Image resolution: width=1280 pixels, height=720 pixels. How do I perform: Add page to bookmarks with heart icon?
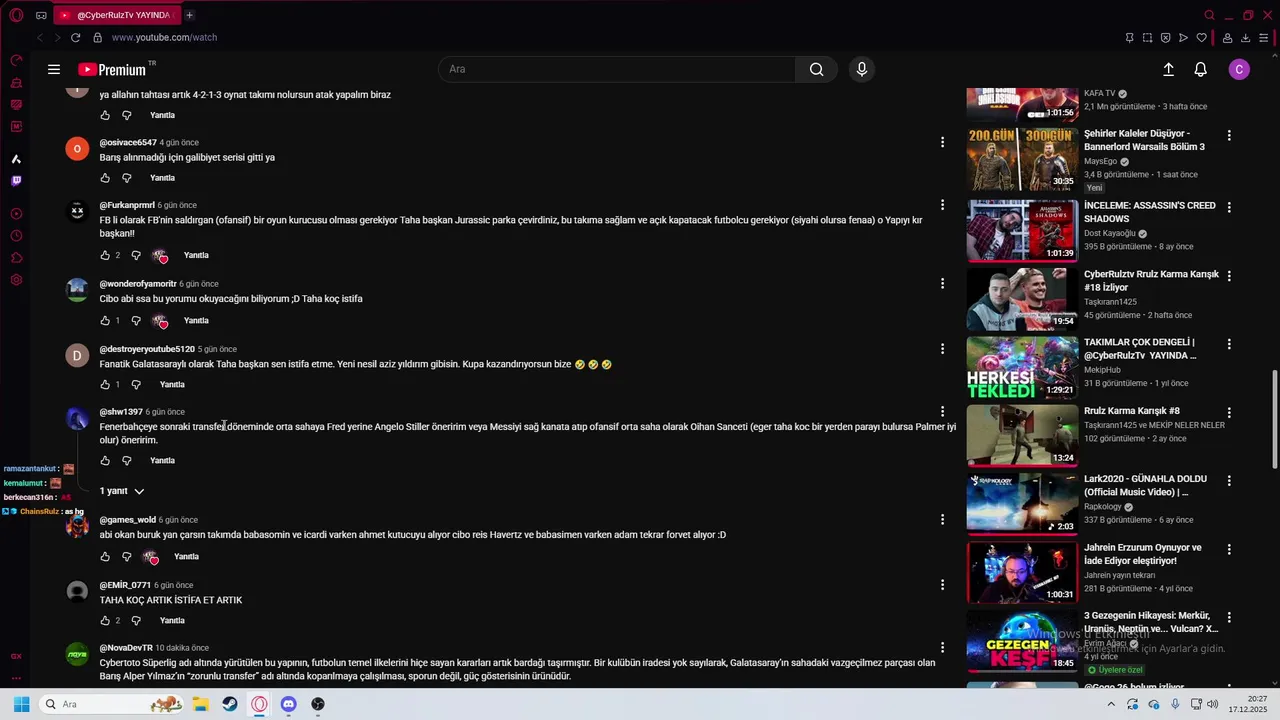click(1201, 38)
